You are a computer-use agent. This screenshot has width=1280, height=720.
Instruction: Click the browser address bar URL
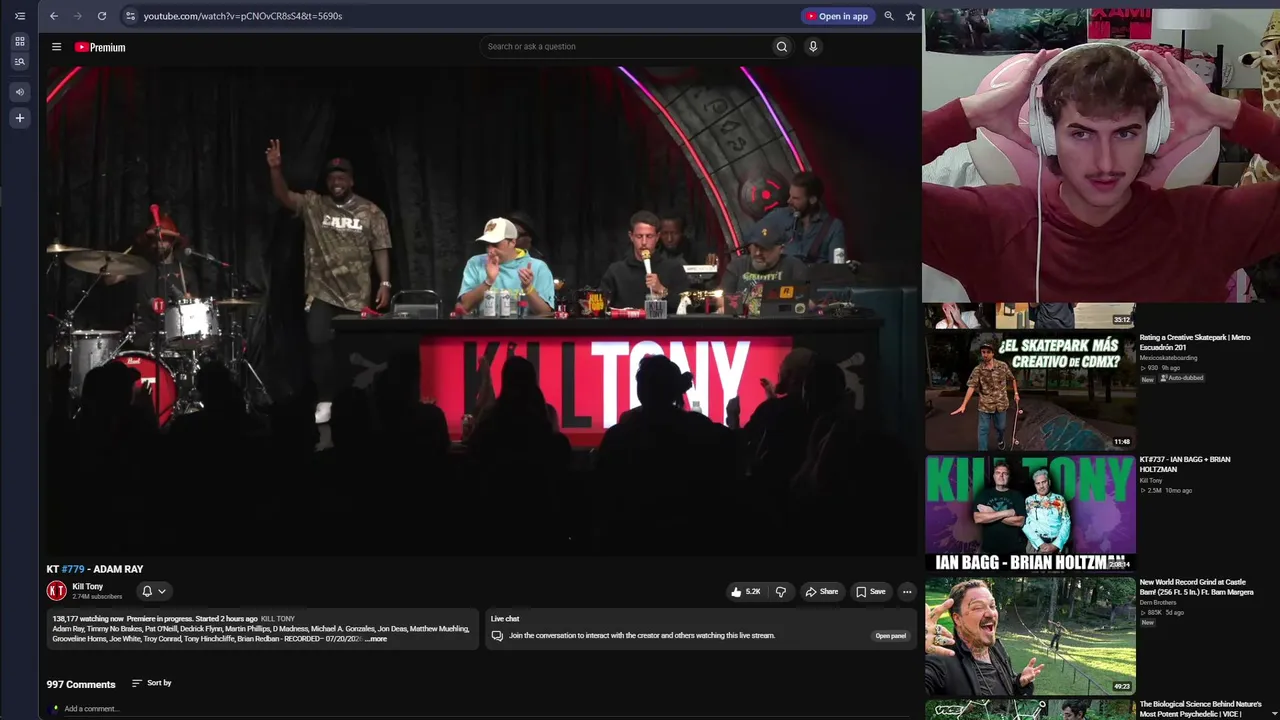(x=243, y=16)
